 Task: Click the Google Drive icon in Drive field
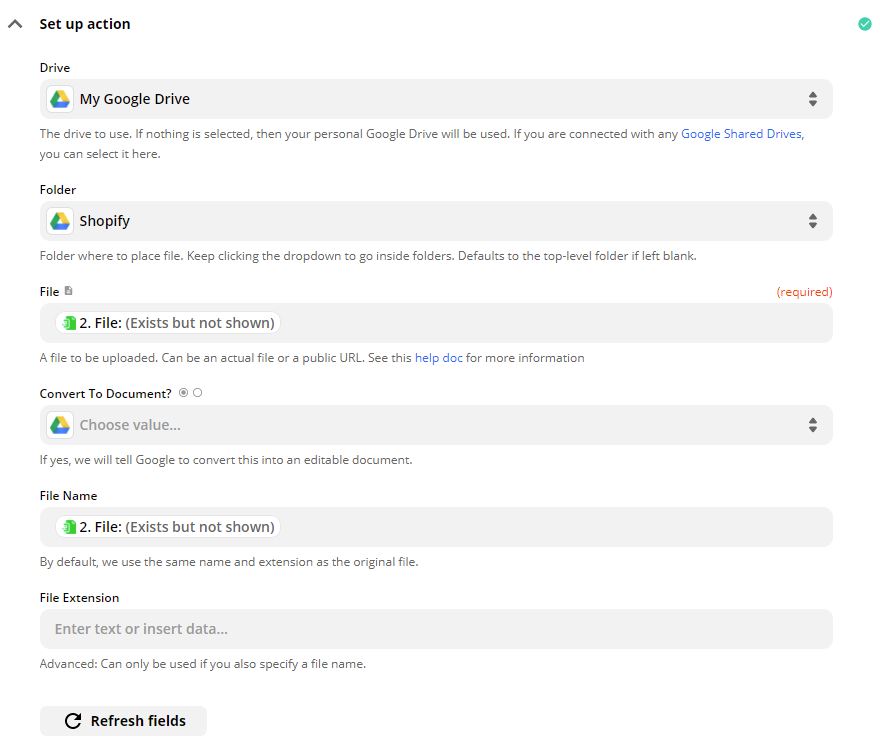tap(59, 98)
